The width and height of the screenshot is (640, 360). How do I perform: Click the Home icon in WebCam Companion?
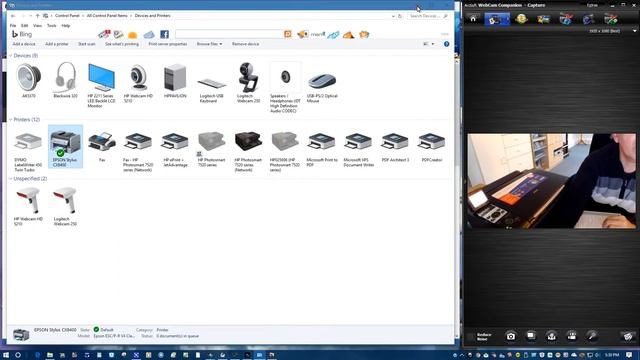[473, 19]
